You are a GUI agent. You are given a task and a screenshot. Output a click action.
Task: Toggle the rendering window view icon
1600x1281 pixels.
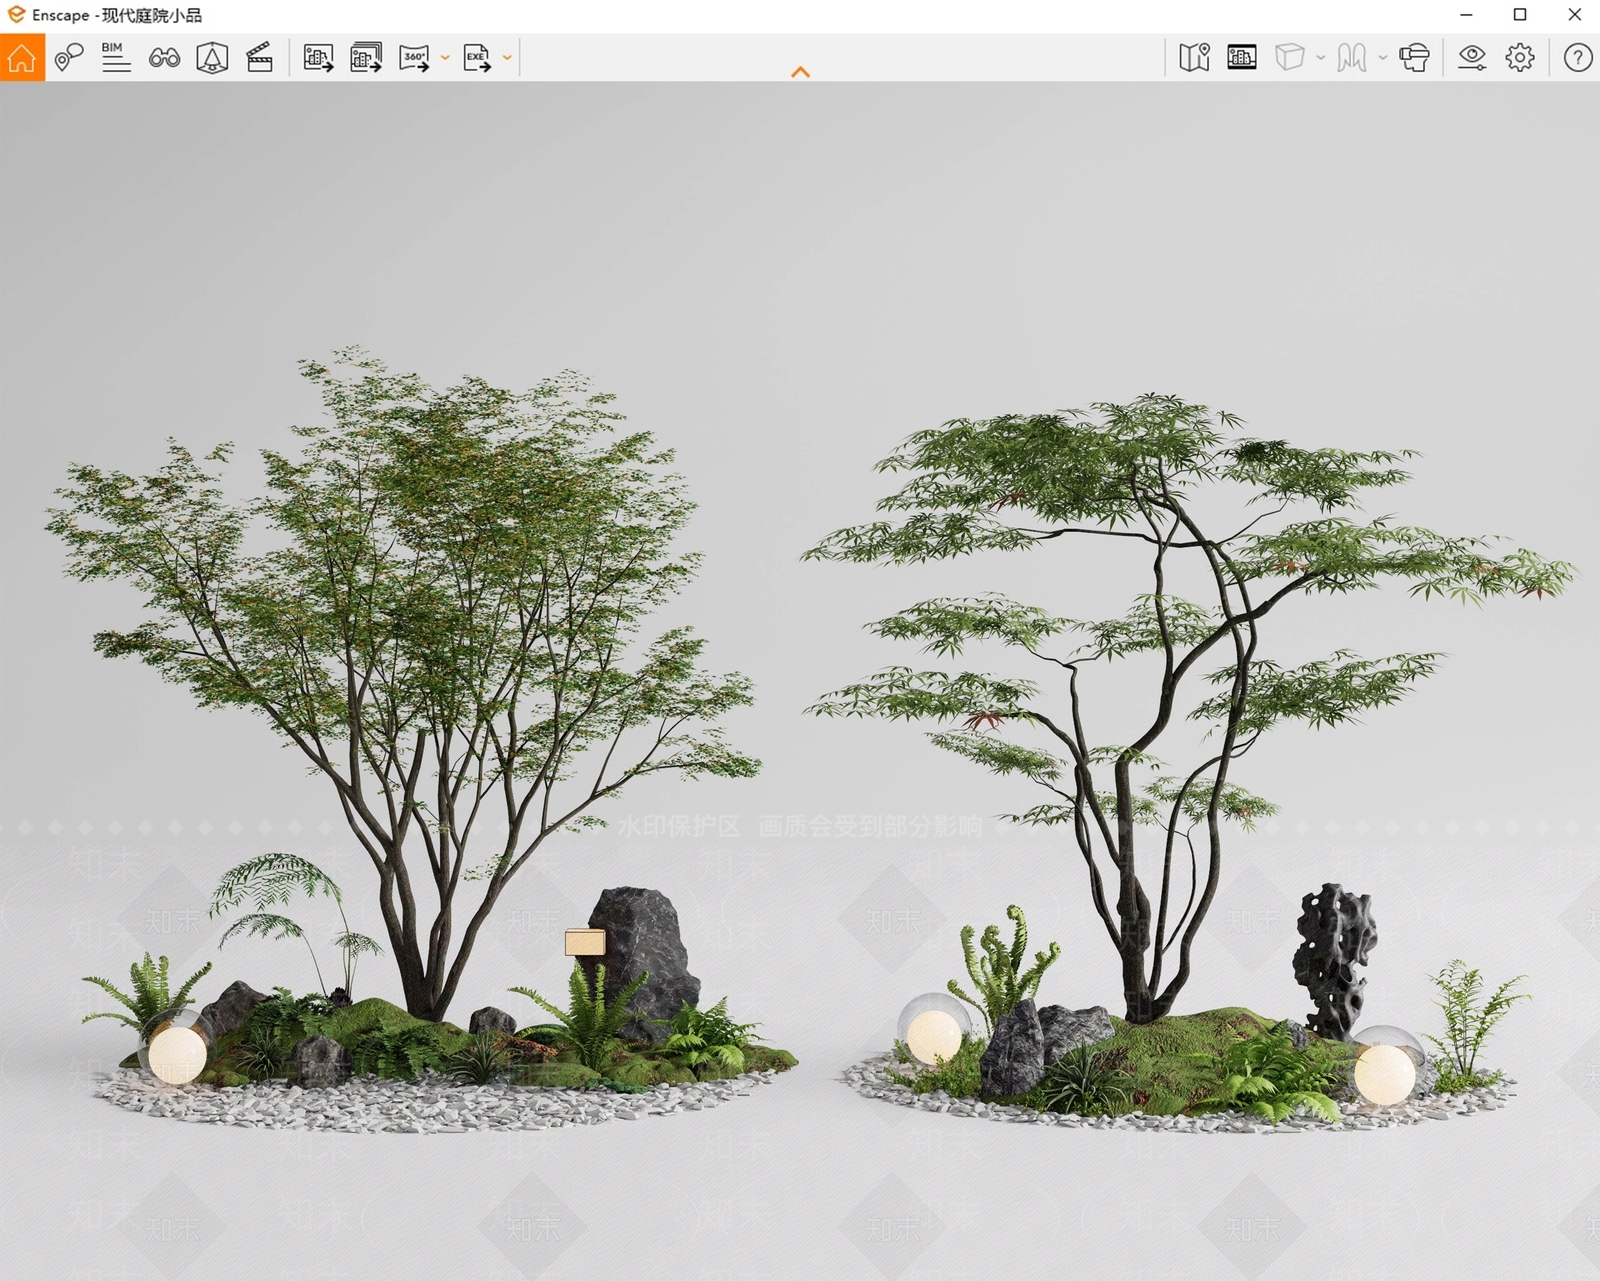(1242, 58)
